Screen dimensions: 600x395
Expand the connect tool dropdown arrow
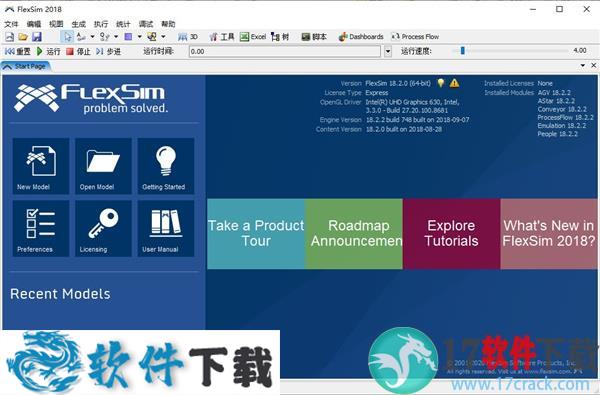tap(92, 37)
